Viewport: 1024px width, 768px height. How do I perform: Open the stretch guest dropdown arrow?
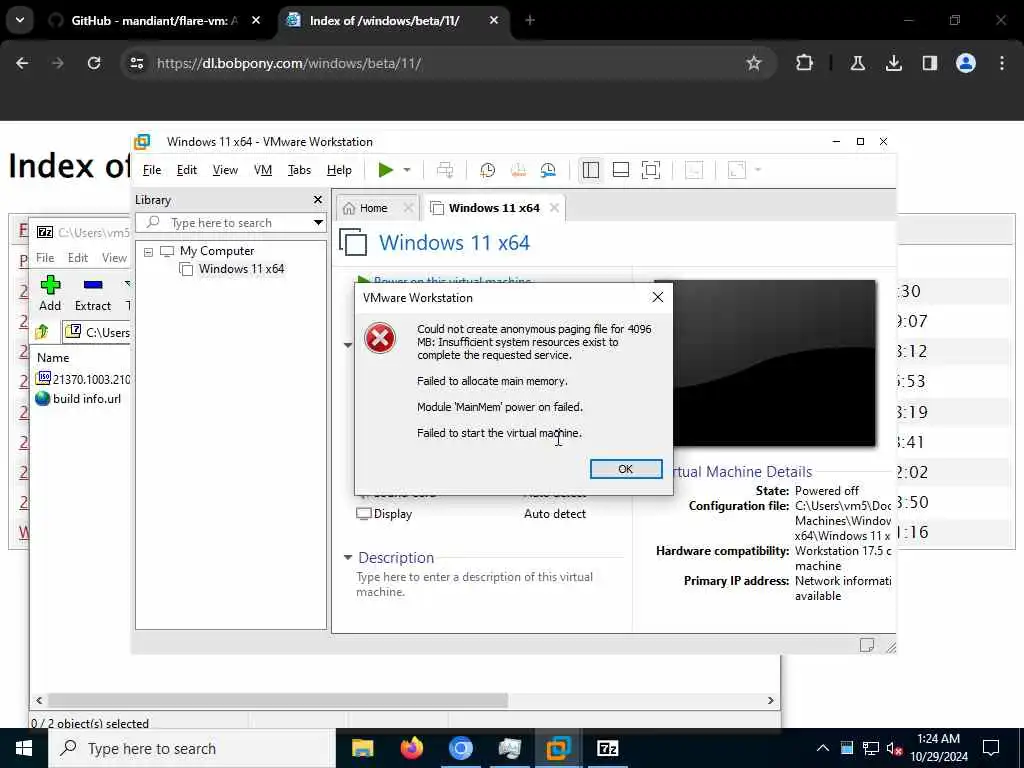click(758, 170)
